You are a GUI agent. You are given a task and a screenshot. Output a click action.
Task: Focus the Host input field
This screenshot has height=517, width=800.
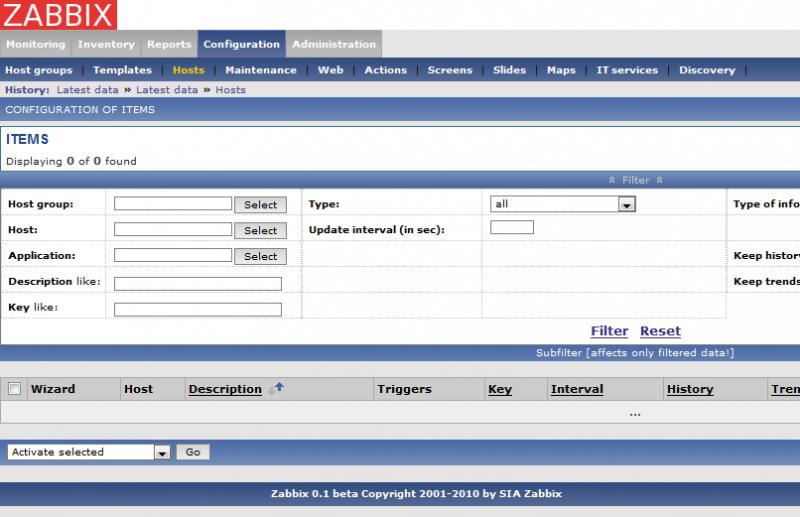coord(173,229)
